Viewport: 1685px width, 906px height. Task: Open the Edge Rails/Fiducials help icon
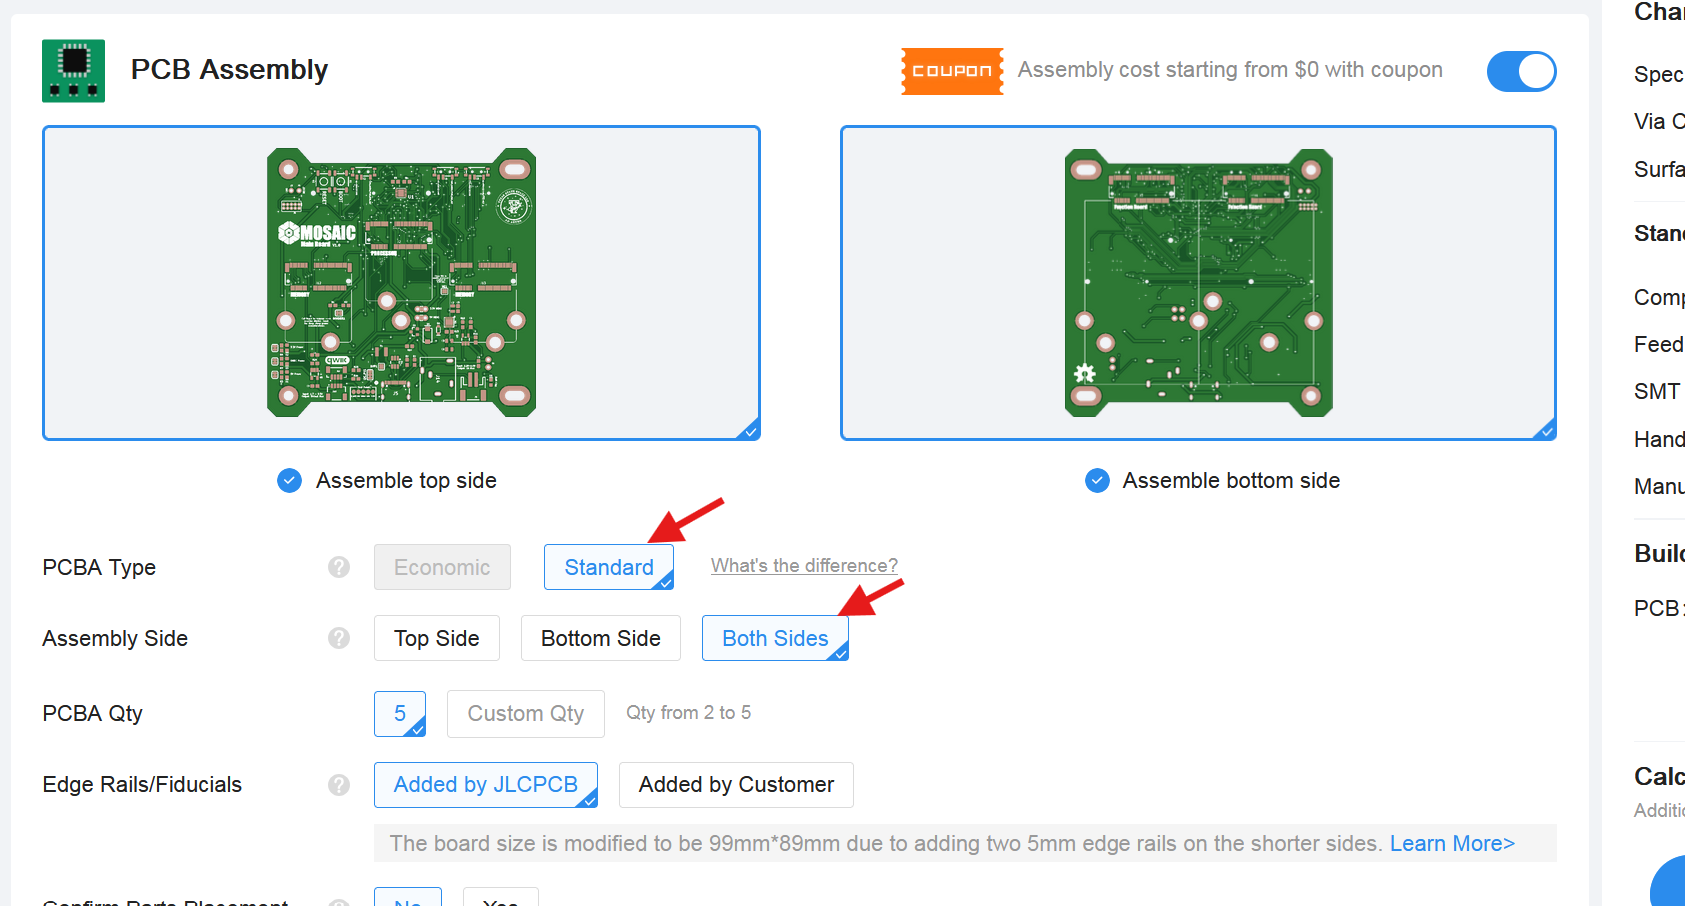tap(339, 785)
